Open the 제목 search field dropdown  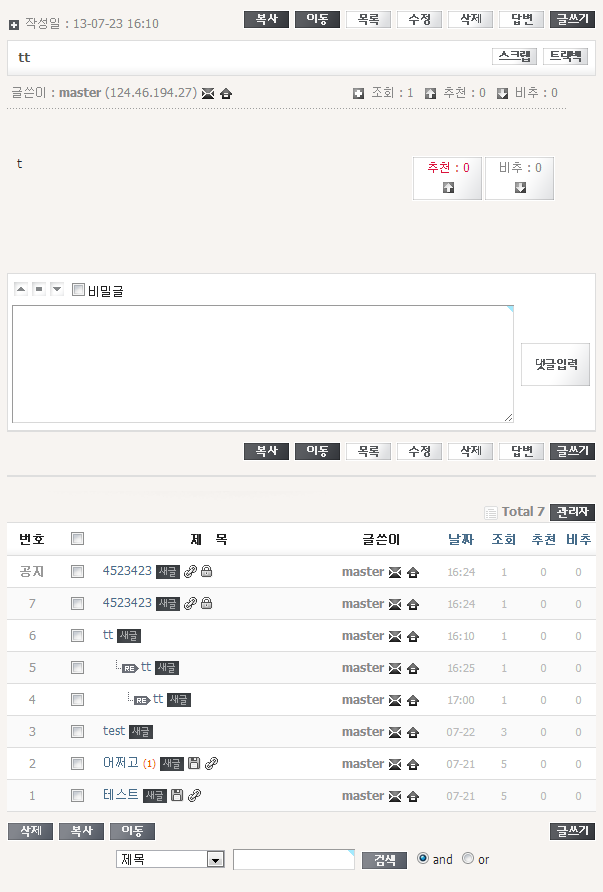coord(170,859)
